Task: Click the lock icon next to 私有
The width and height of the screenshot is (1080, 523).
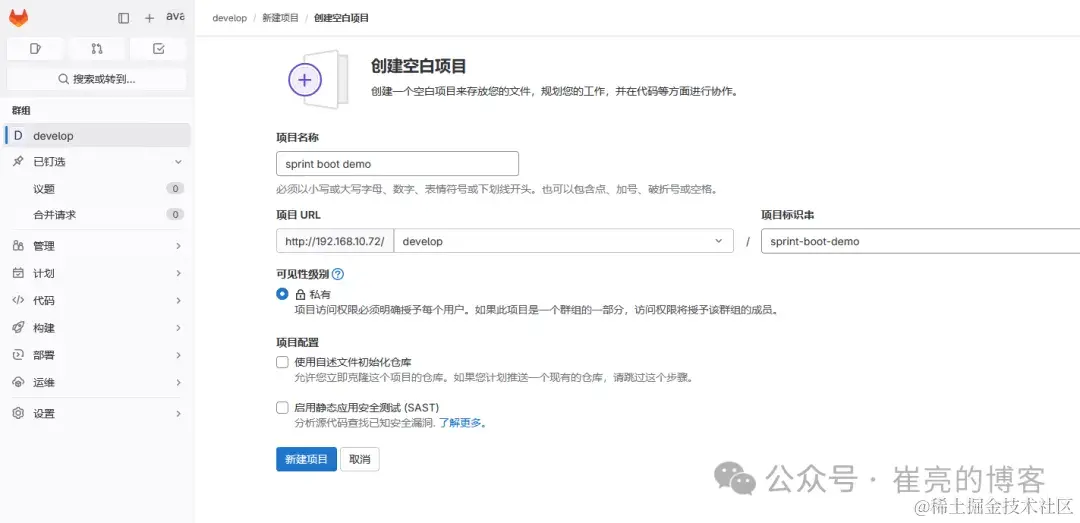Action: 300,294
